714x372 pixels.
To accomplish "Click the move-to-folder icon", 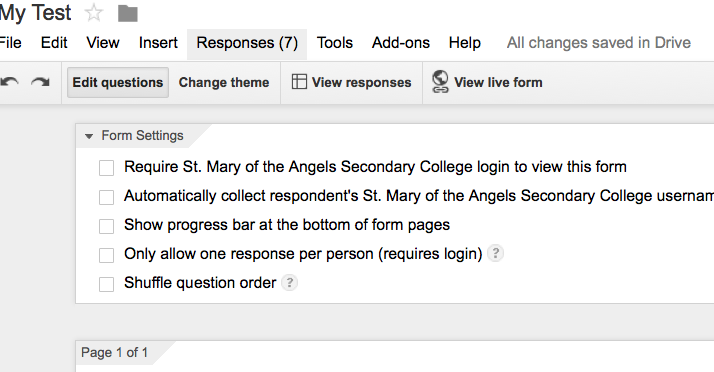I will (128, 14).
